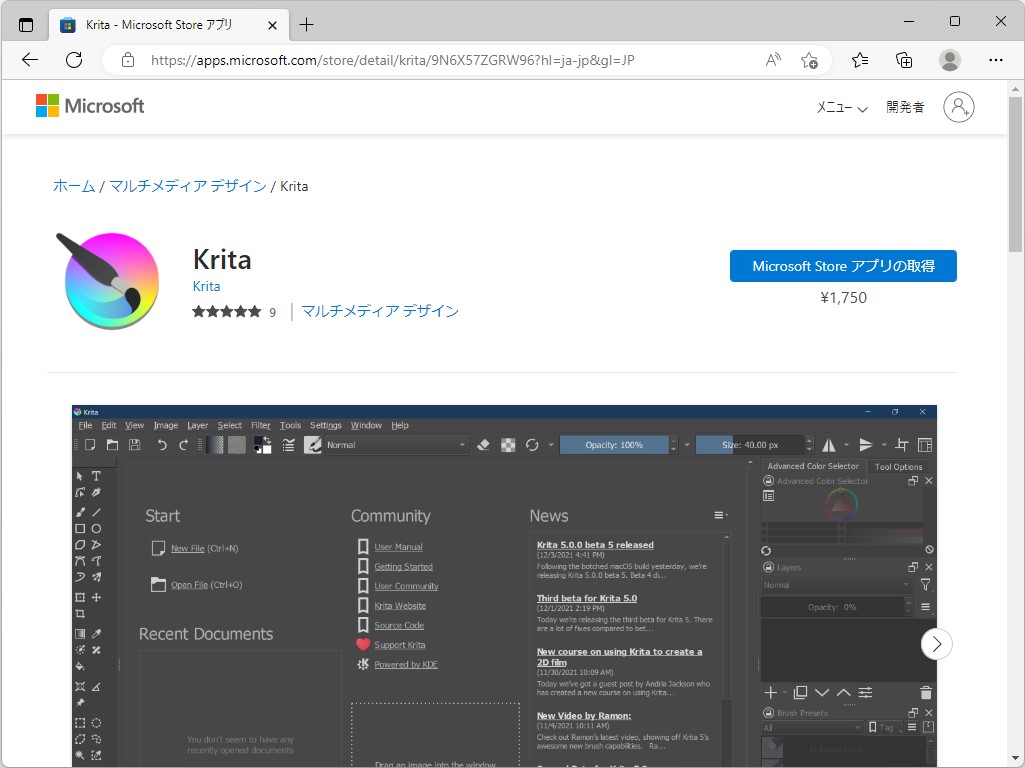Click the Microsoft Store アプリの取得 button
This screenshot has height=768, width=1025.
click(843, 266)
